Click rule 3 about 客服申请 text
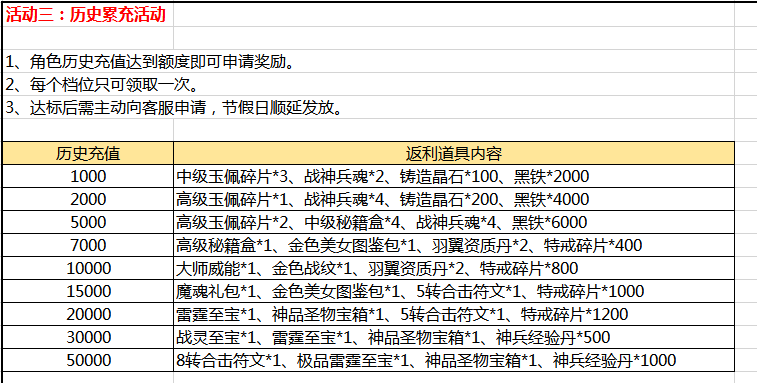This screenshot has height=383, width=757. (x=174, y=108)
